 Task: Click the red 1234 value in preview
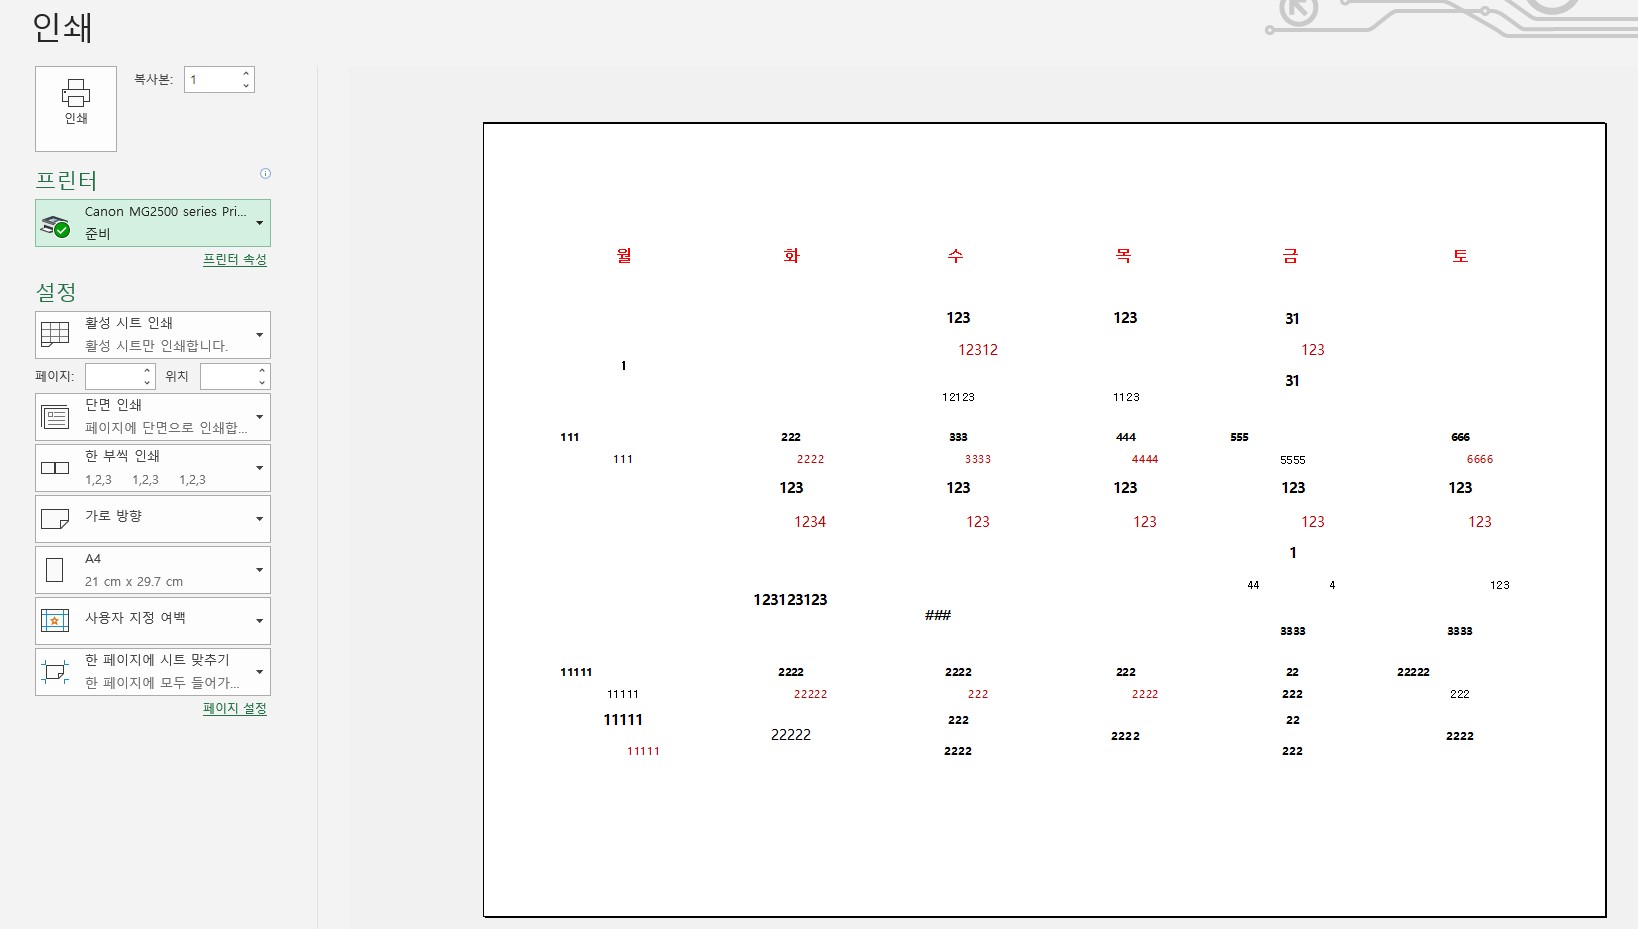point(810,522)
